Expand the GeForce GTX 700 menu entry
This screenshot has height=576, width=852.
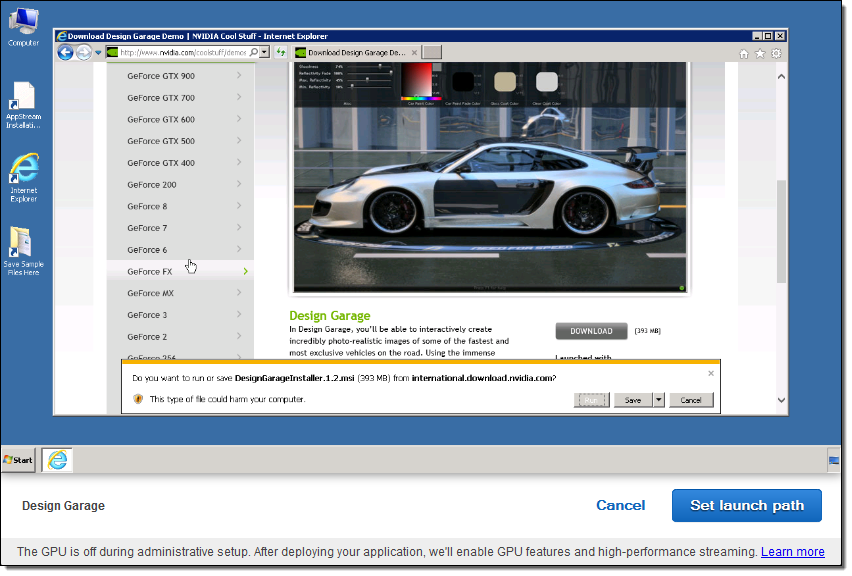(x=180, y=97)
